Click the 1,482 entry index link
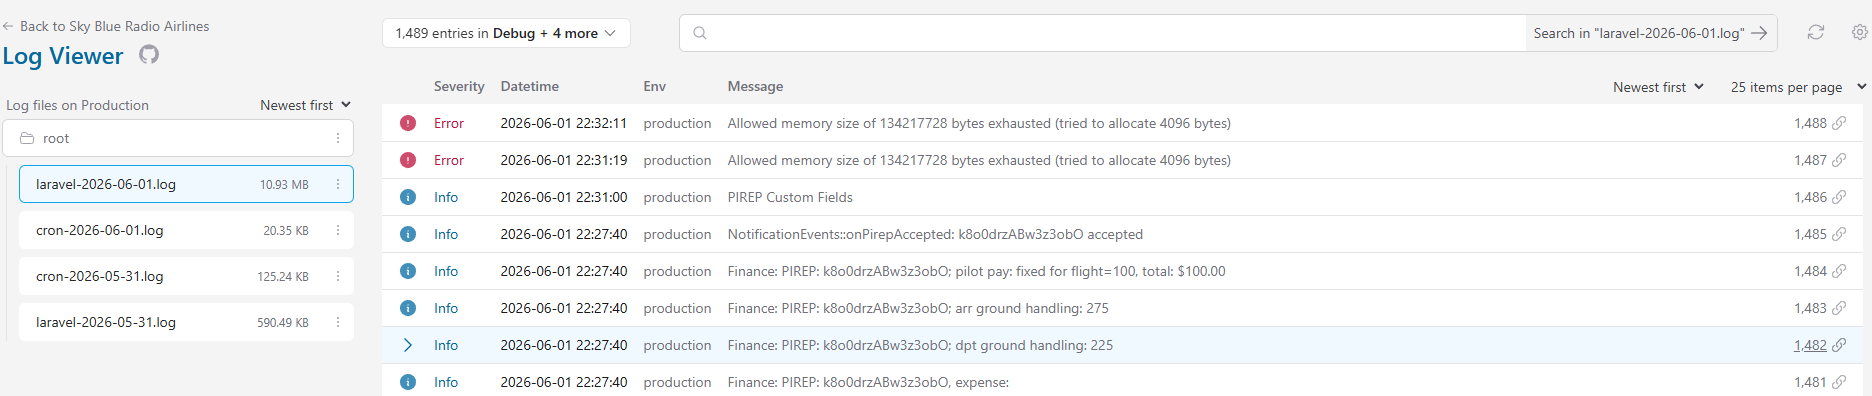This screenshot has width=1872, height=396. pos(1810,345)
